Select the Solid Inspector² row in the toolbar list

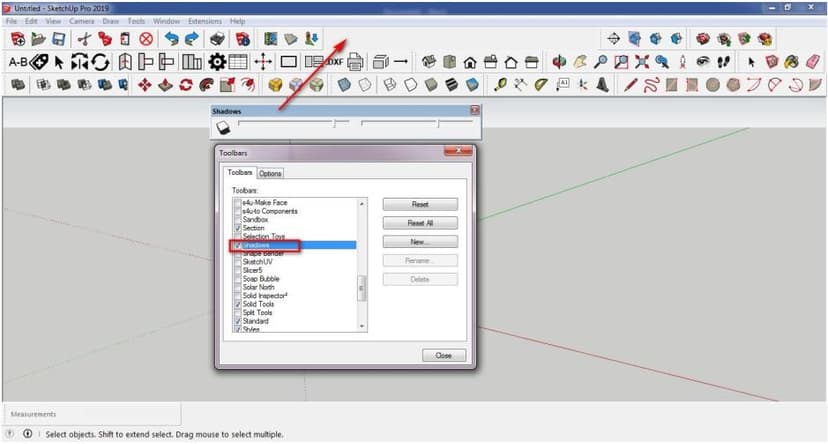click(294, 296)
